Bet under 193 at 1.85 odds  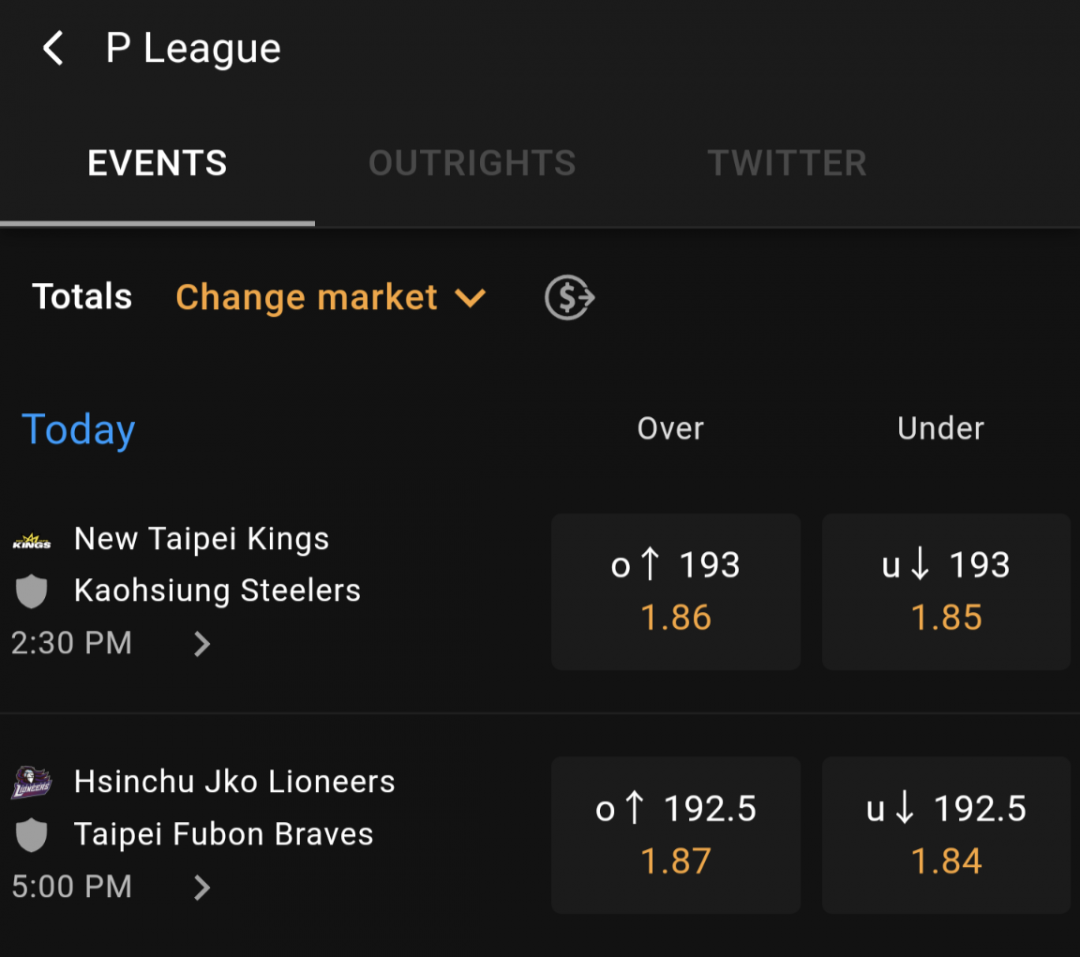946,592
